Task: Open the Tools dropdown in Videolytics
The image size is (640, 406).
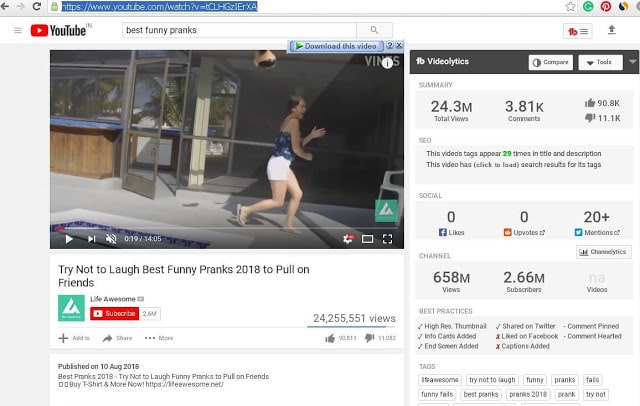Action: pyautogui.click(x=600, y=62)
